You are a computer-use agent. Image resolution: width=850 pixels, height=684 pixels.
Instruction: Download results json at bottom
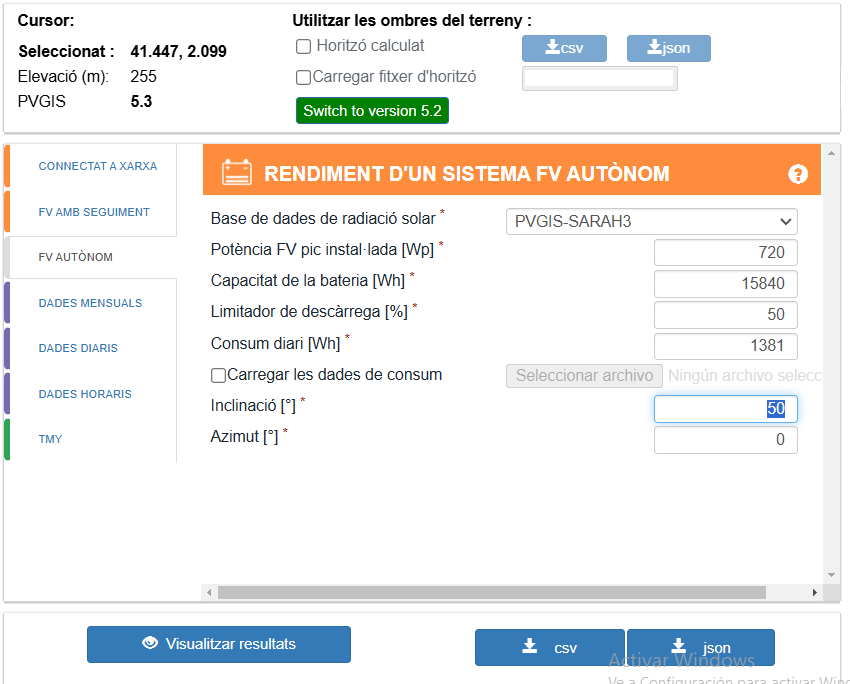pos(700,647)
